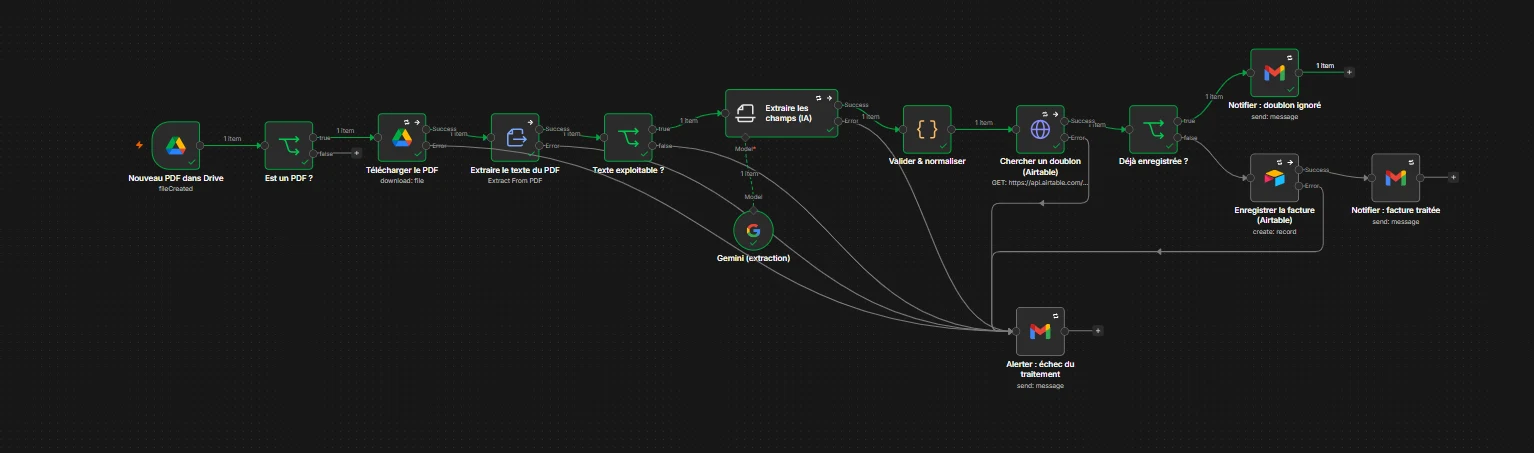Select the Texte exploitable ? If node

click(628, 137)
